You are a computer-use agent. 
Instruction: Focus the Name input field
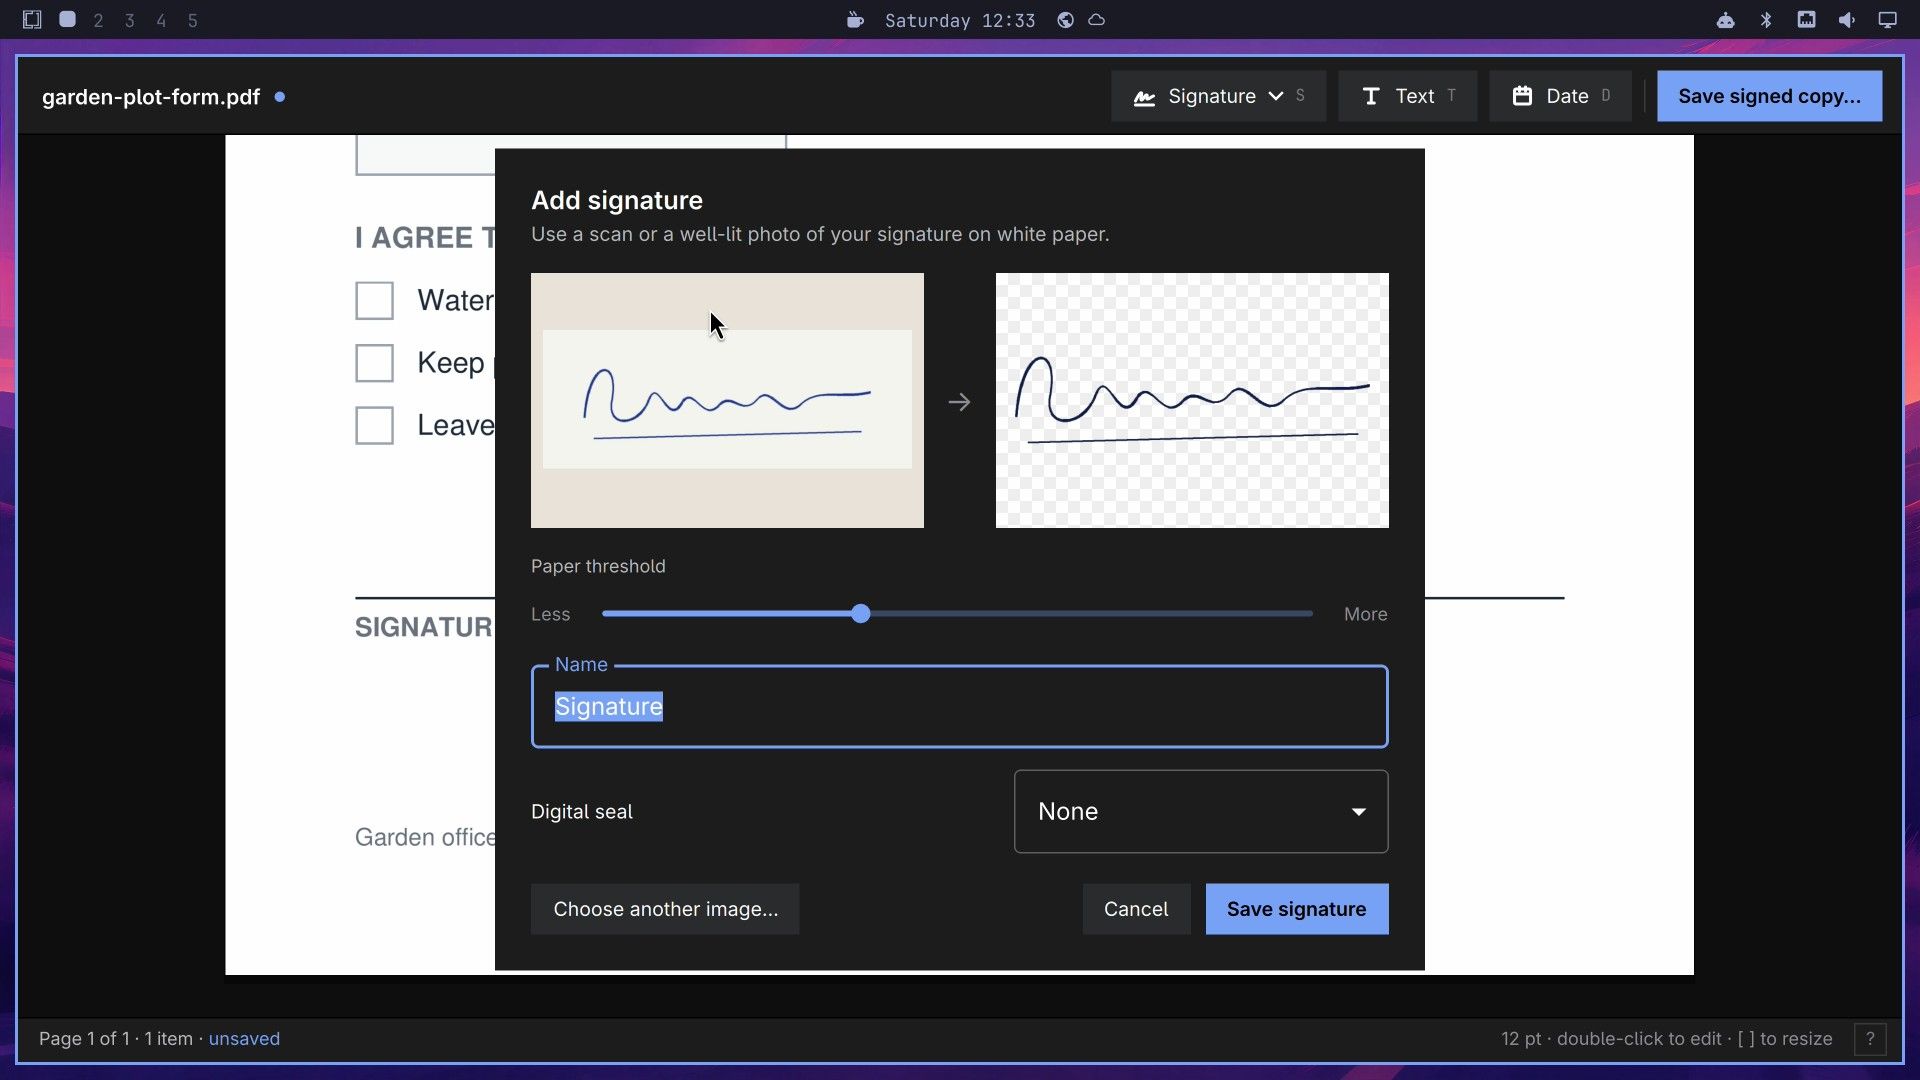pos(959,706)
